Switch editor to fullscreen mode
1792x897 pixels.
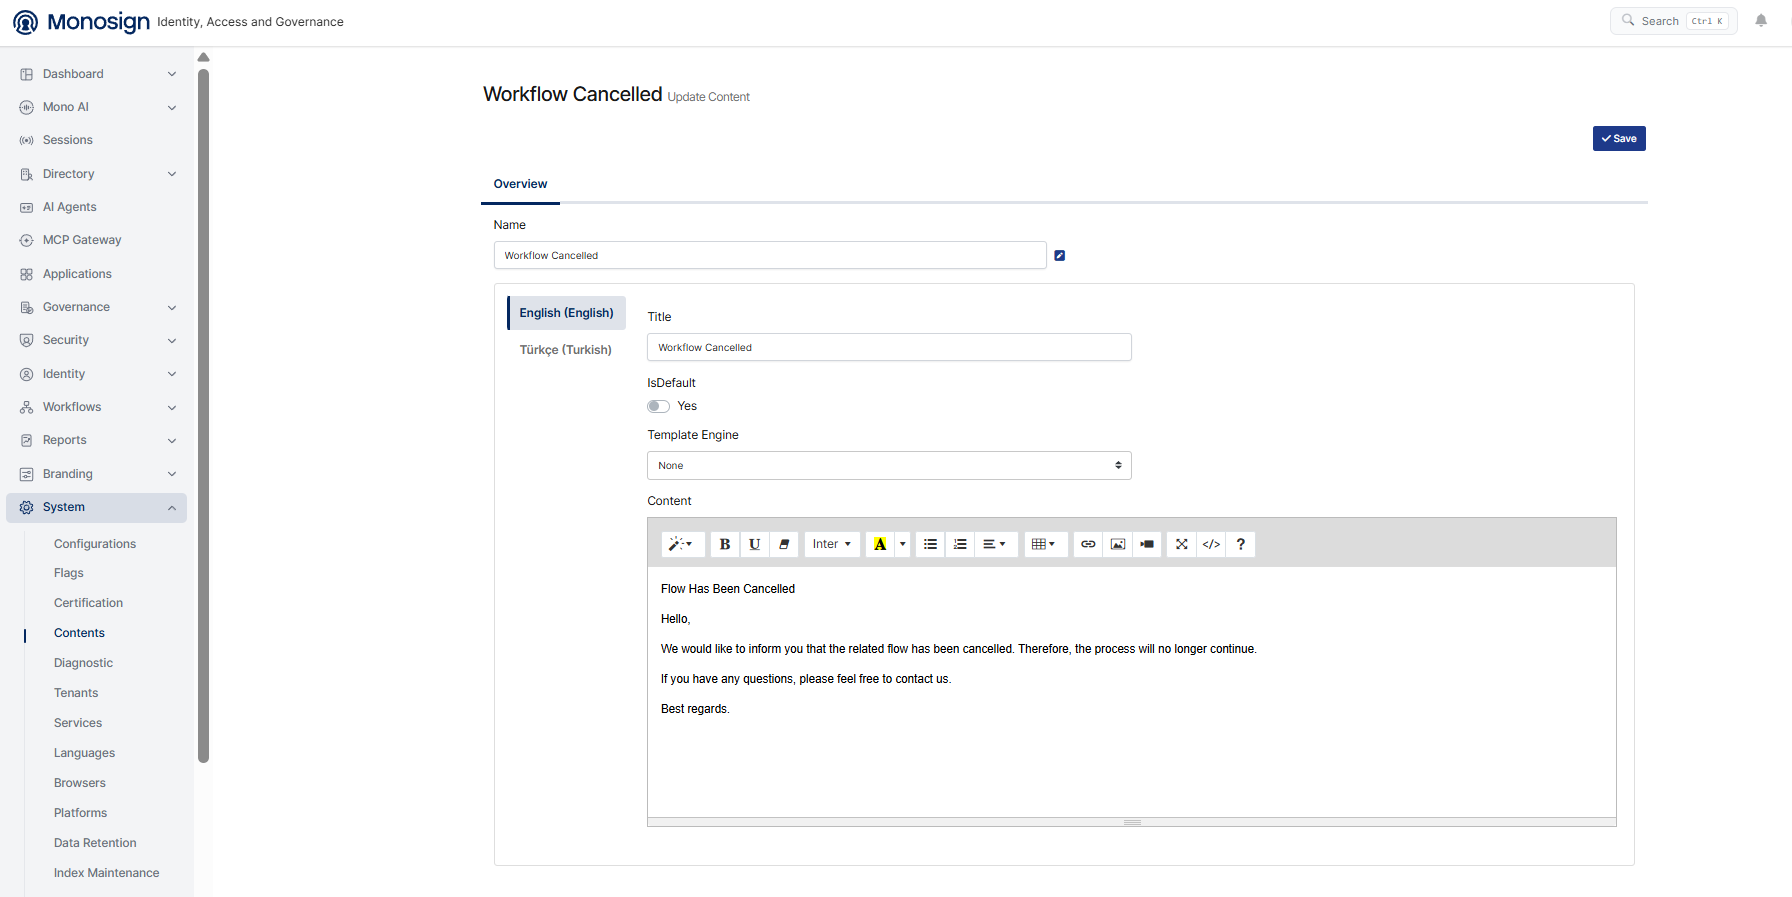click(1182, 544)
